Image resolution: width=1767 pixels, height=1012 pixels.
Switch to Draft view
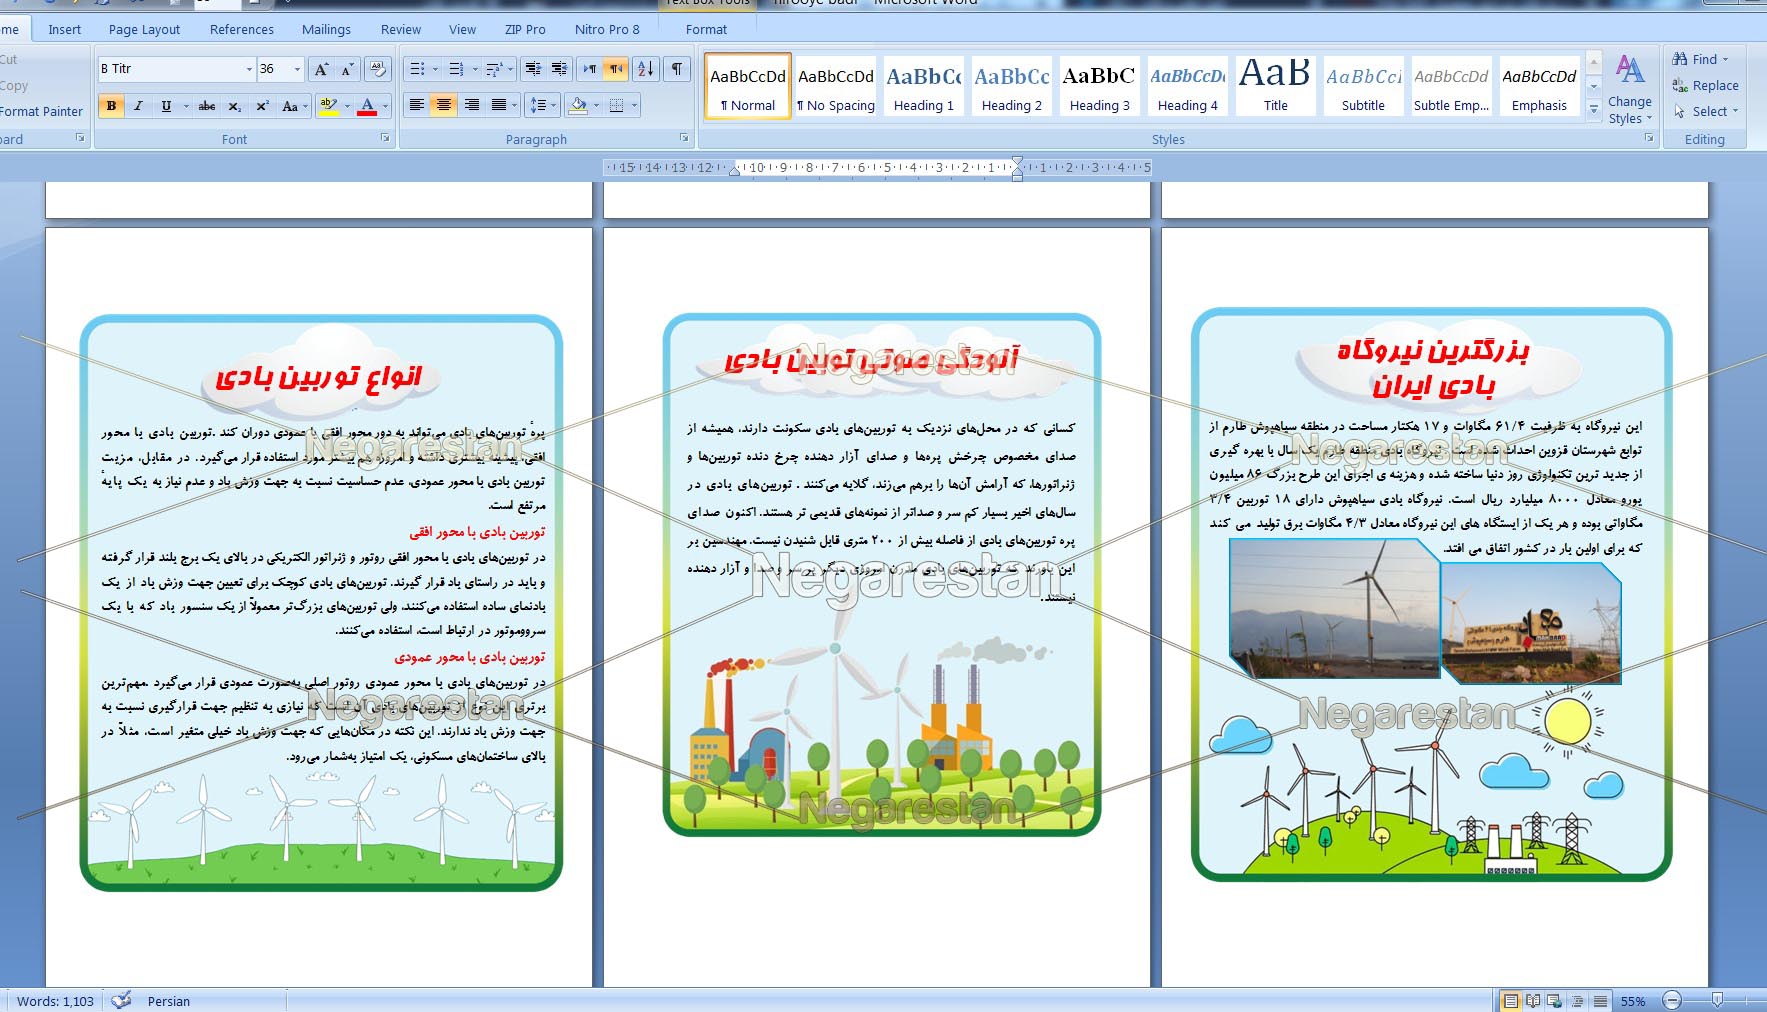[1600, 1000]
